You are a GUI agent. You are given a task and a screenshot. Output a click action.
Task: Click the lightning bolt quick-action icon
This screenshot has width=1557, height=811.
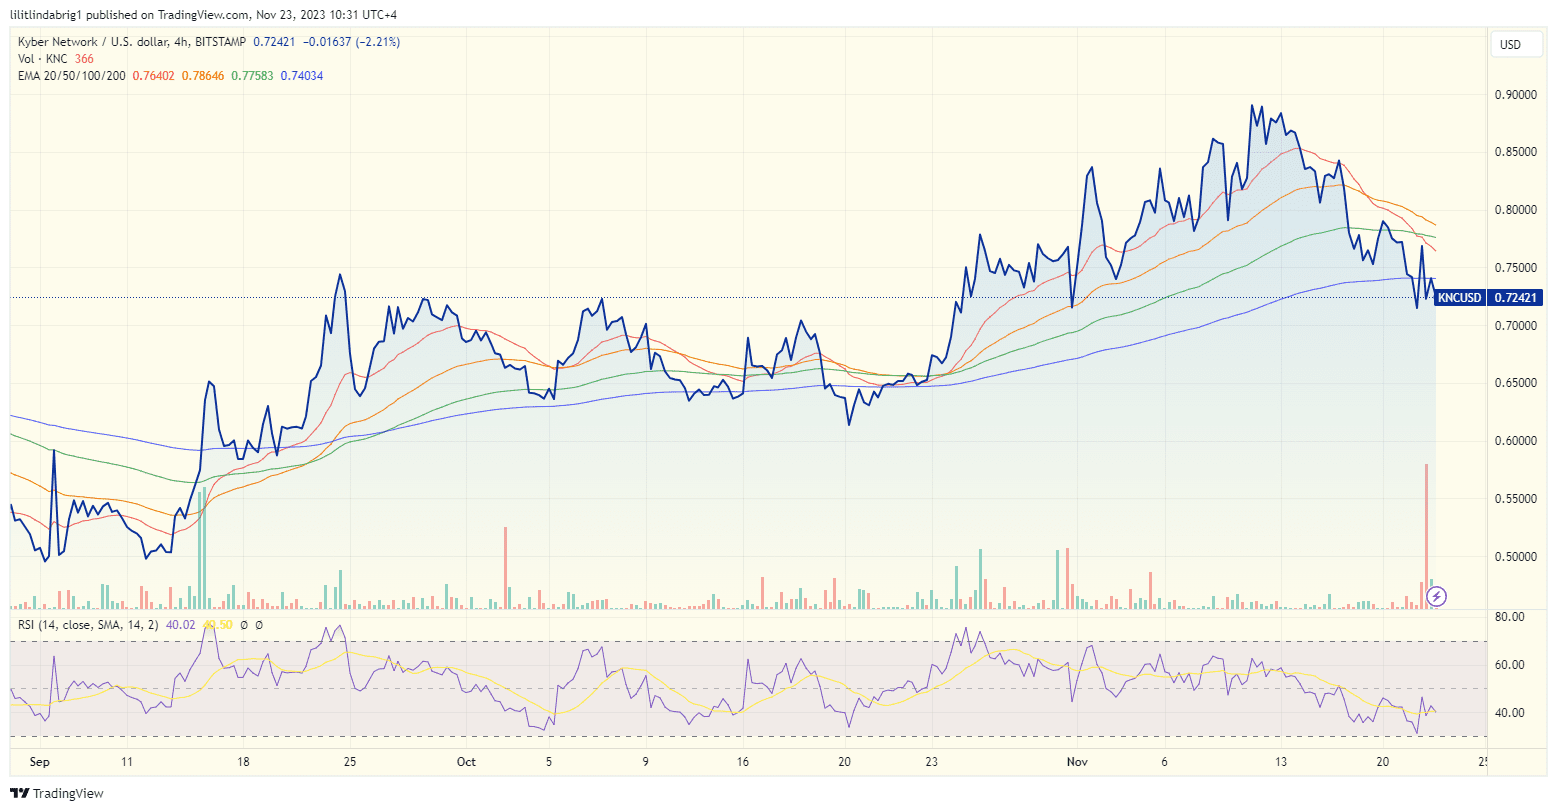pos(1437,597)
